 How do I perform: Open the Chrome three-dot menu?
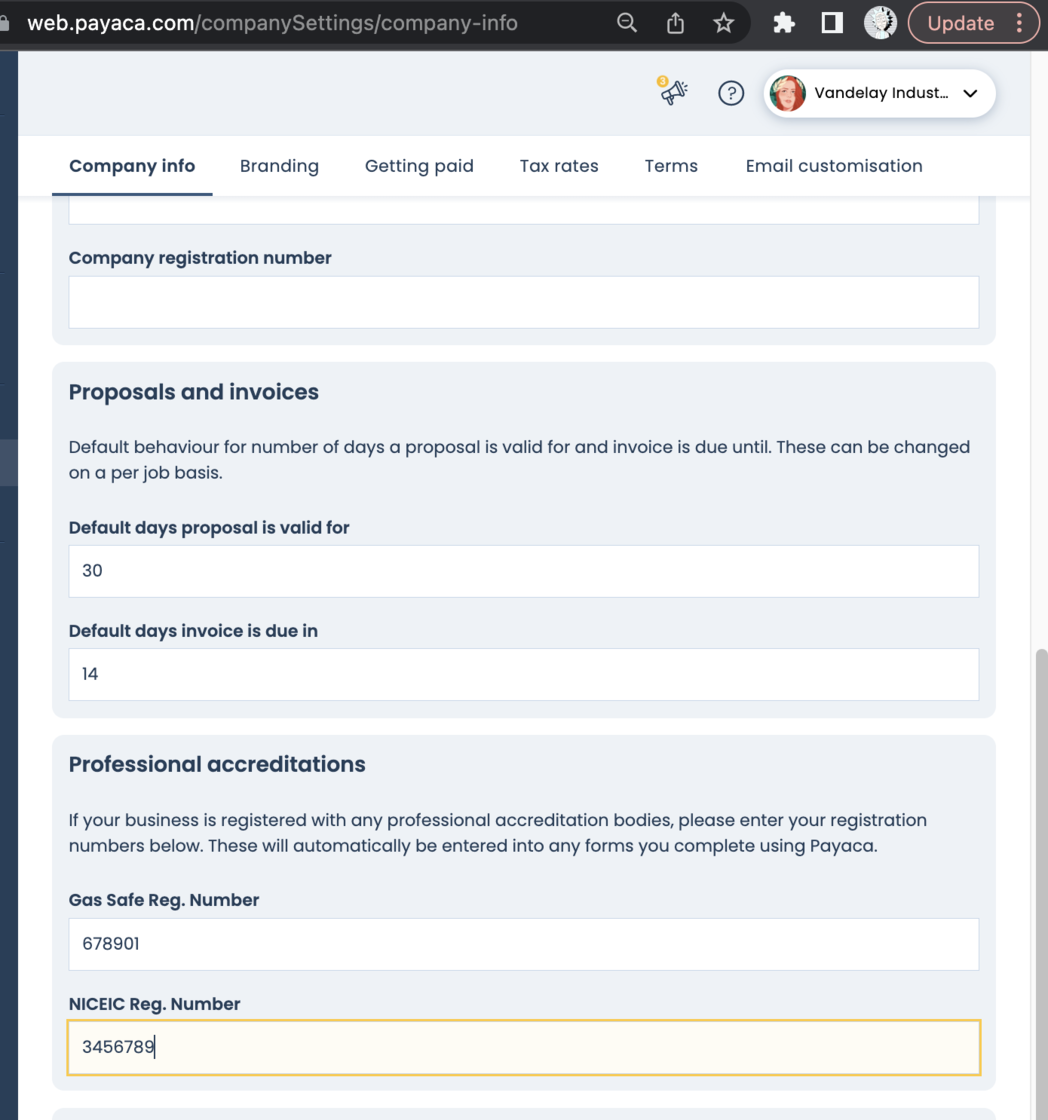point(1019,23)
